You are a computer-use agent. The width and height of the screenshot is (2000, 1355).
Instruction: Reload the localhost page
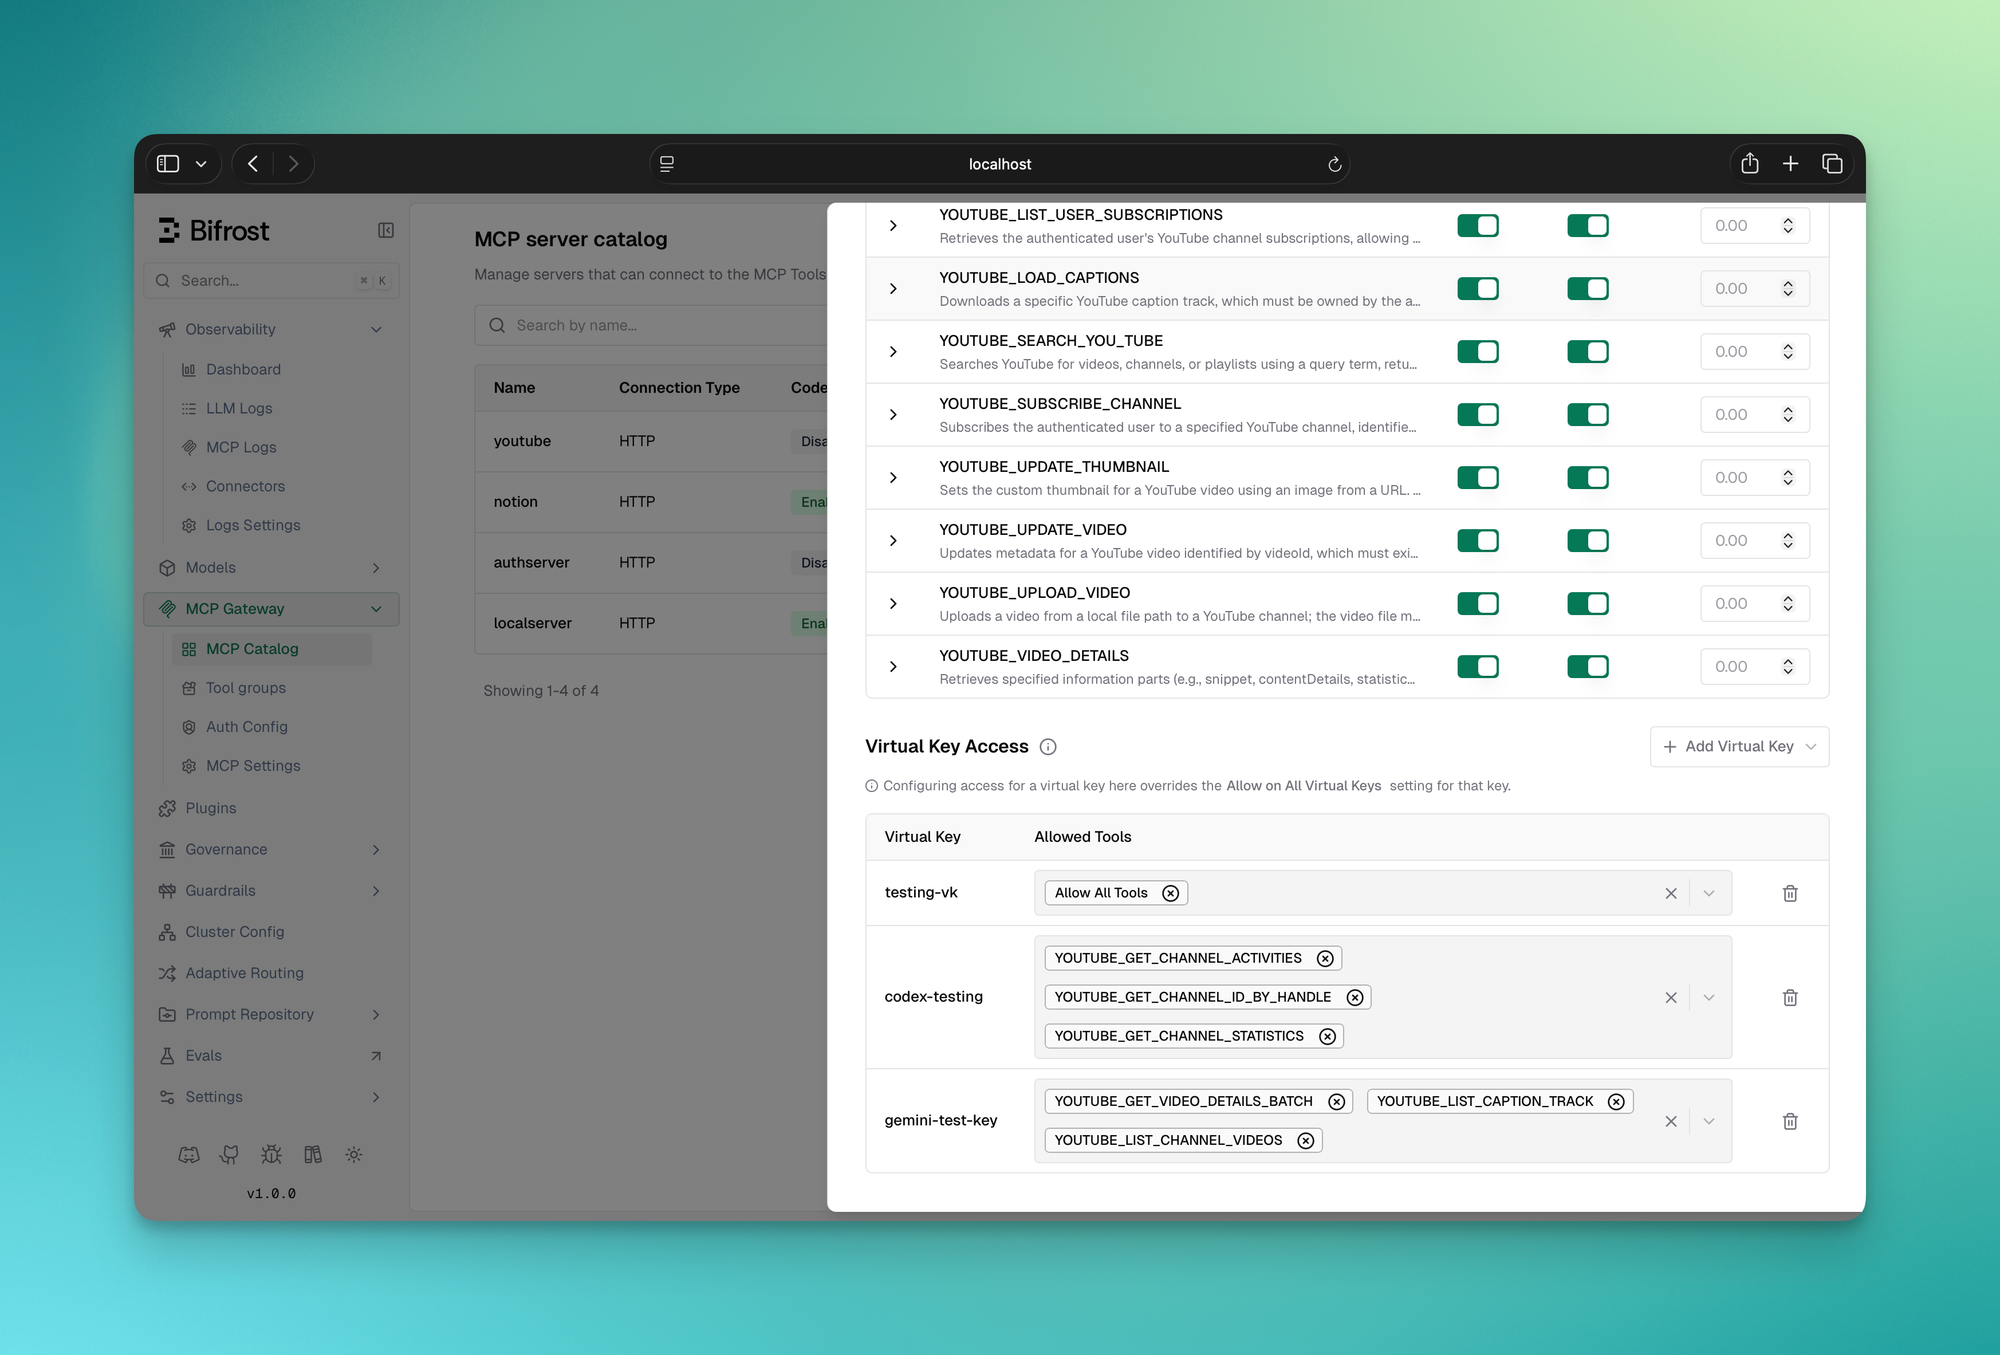pyautogui.click(x=1334, y=164)
